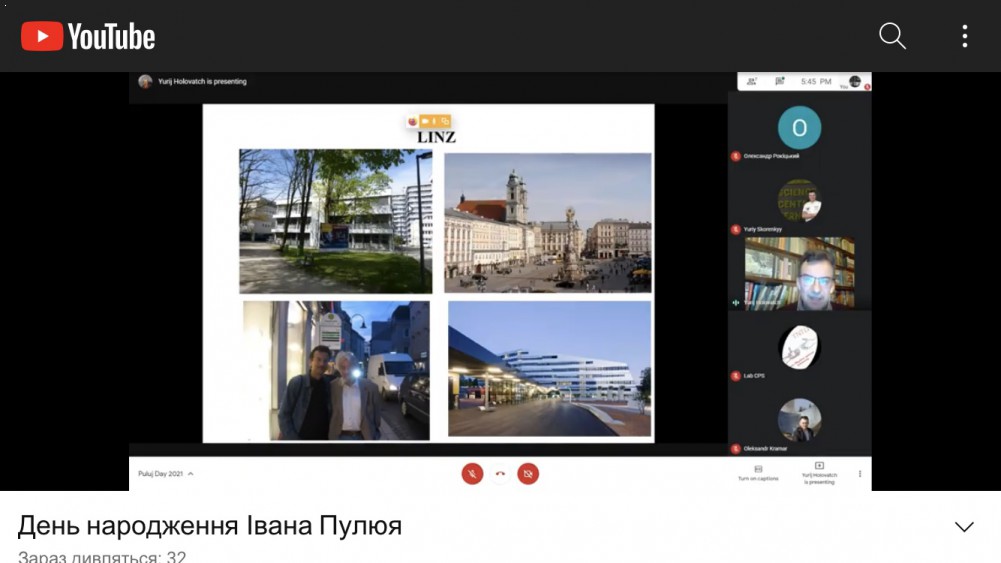The width and height of the screenshot is (1001, 563).
Task: Click the video title 'День народження Івана Пулюя'
Action: pos(210,526)
